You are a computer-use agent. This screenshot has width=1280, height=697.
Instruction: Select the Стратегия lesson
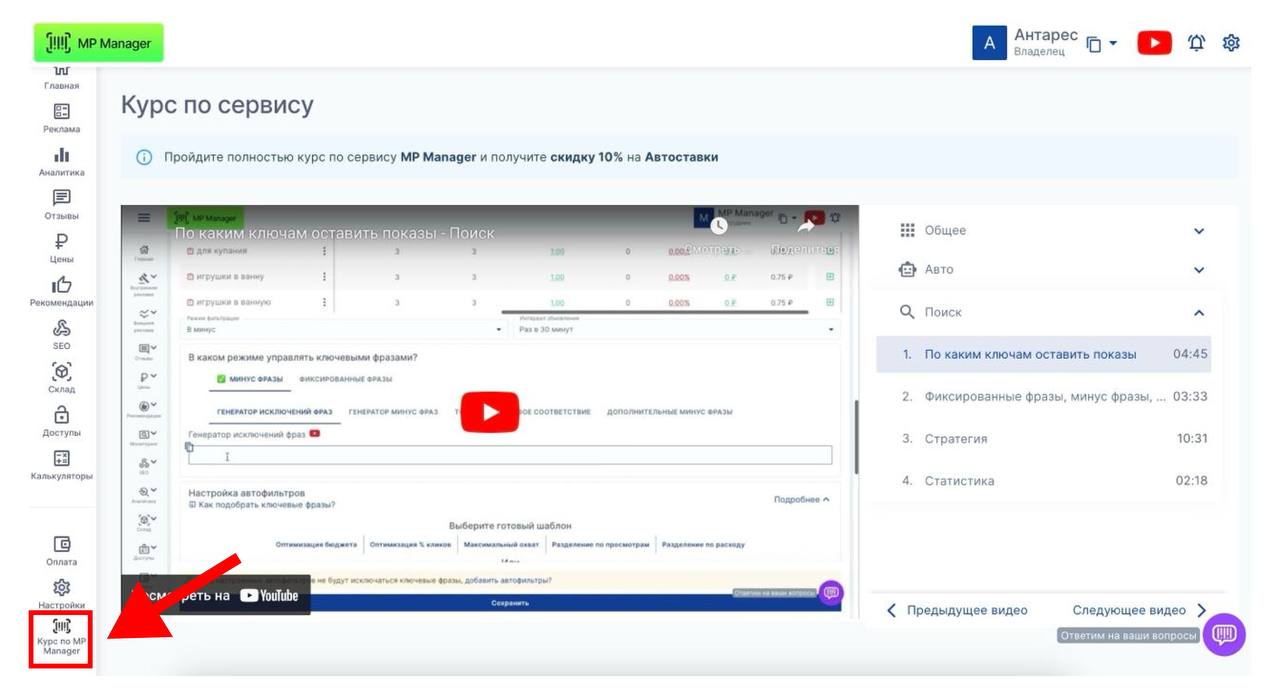[956, 439]
